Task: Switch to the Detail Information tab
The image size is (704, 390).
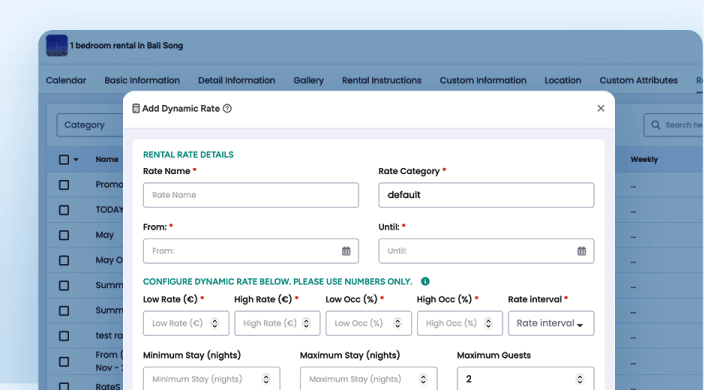Action: tap(237, 80)
